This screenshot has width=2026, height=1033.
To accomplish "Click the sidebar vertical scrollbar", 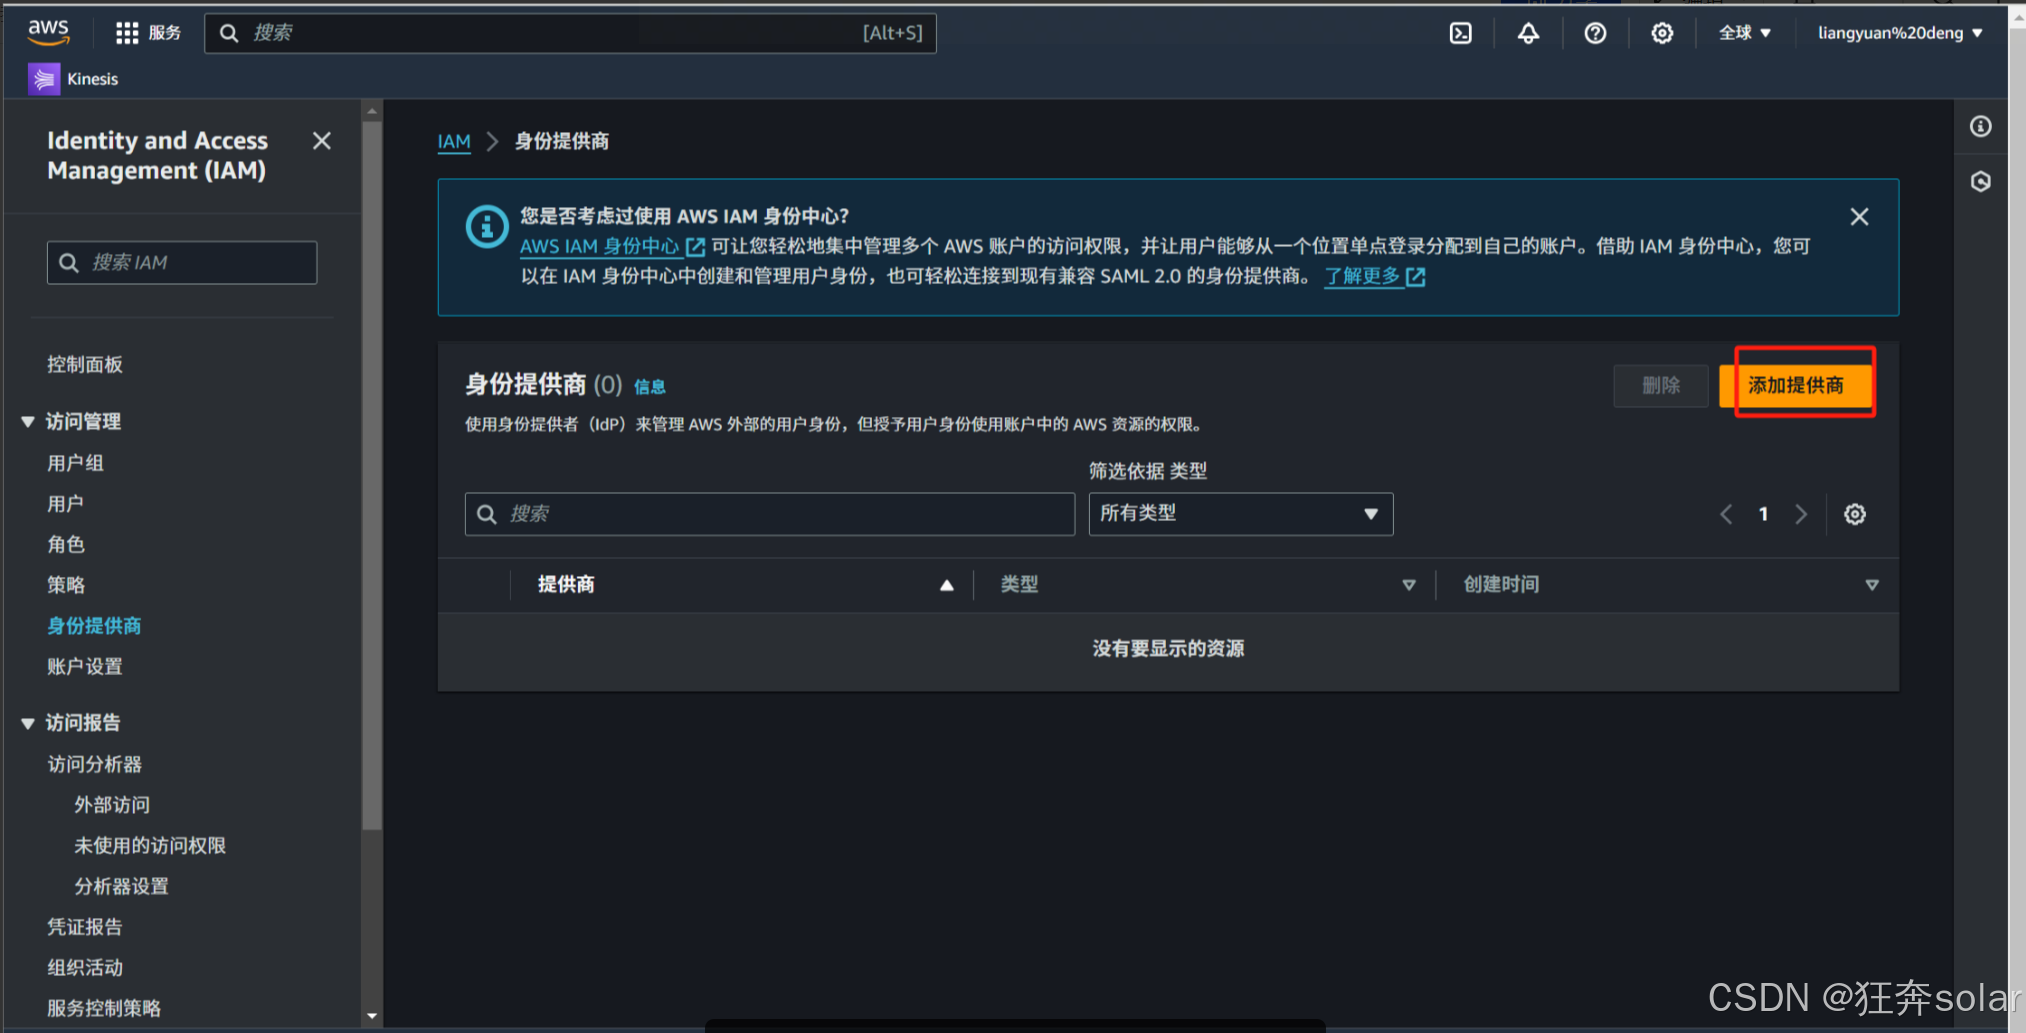I will click(x=372, y=475).
